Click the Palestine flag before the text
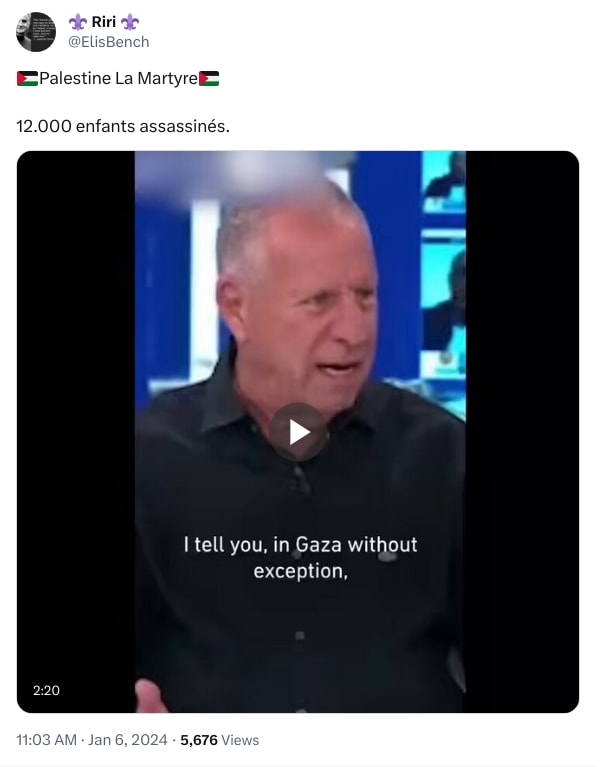This screenshot has height=767, width=611. point(27,78)
